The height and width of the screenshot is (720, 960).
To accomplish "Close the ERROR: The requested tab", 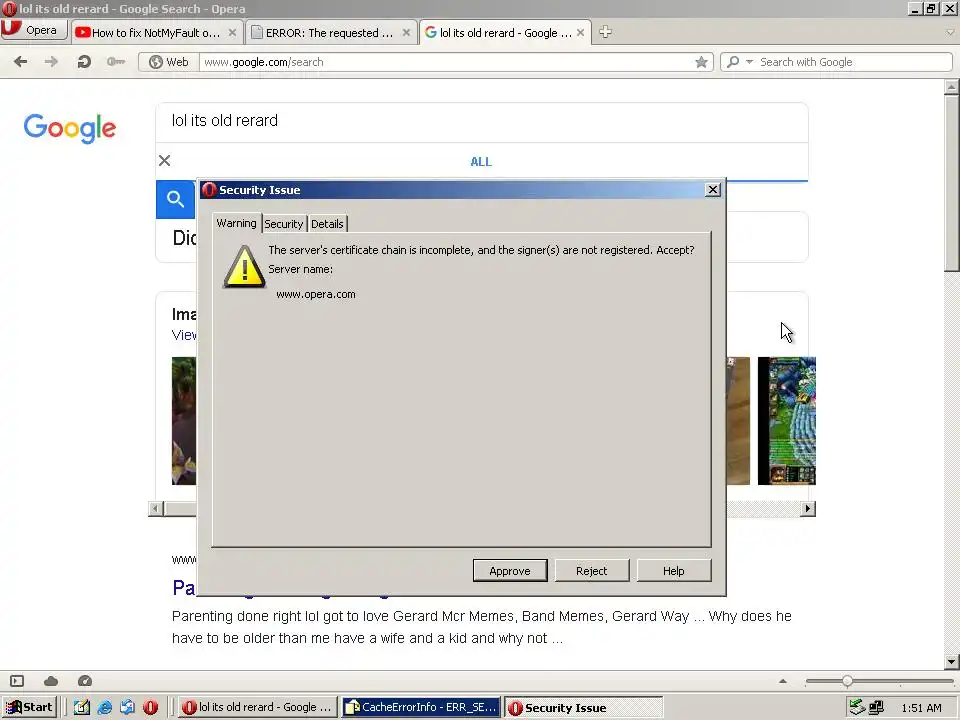I will 406,32.
